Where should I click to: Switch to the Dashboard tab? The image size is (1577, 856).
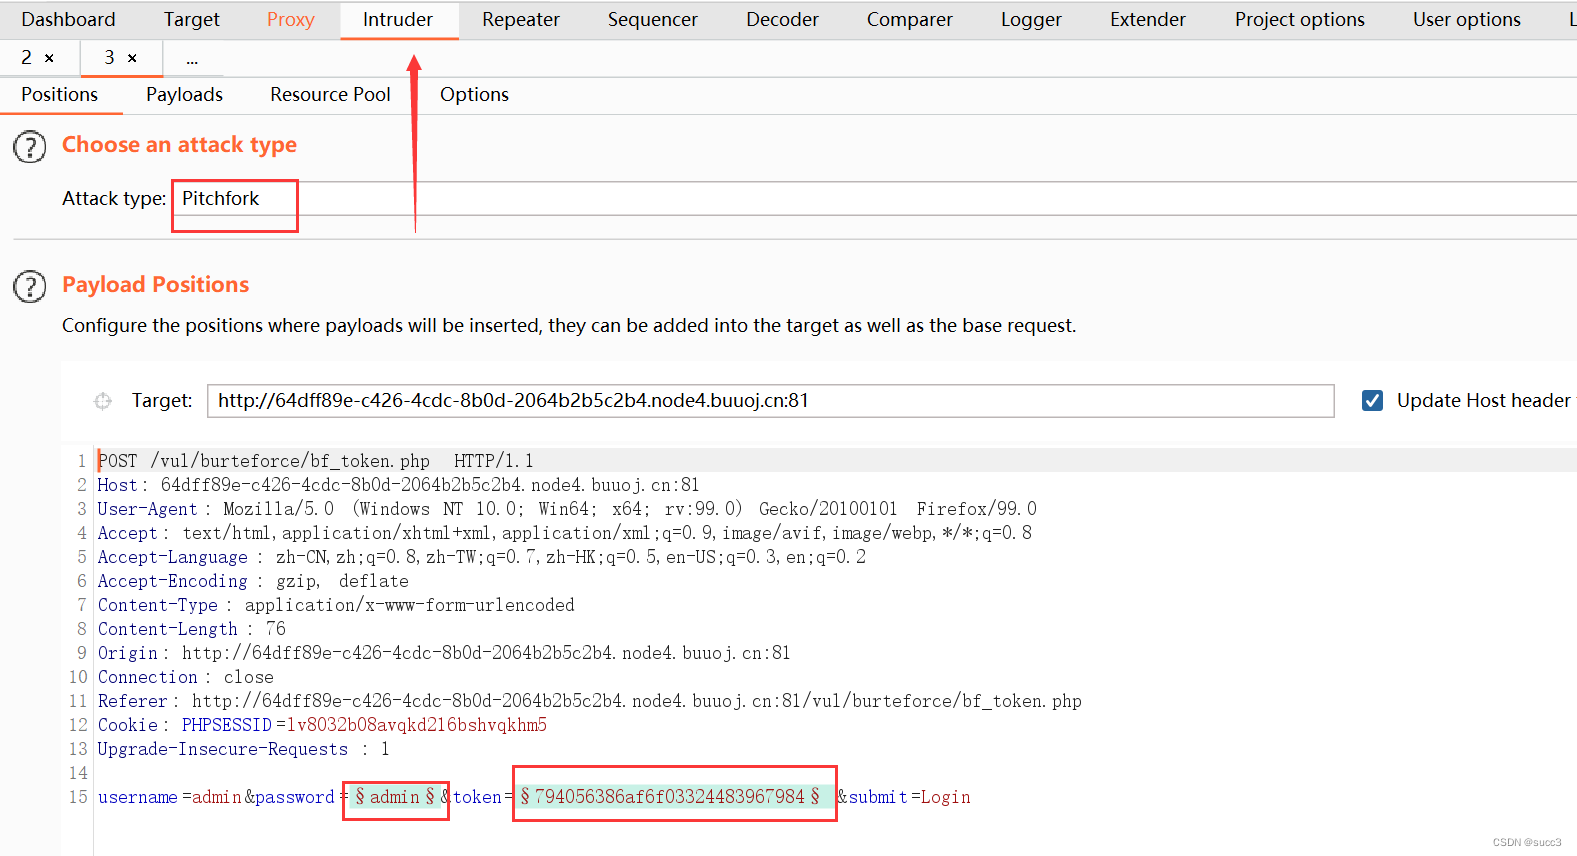68,20
